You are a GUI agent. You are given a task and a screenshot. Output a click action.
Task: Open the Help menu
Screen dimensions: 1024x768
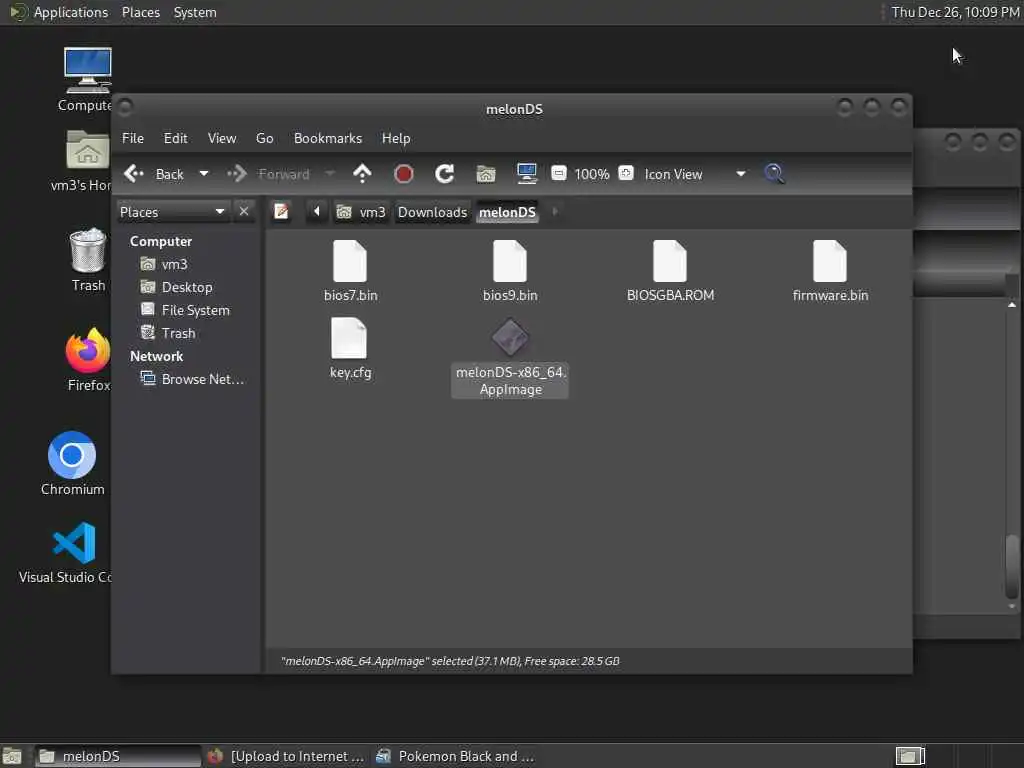[396, 138]
